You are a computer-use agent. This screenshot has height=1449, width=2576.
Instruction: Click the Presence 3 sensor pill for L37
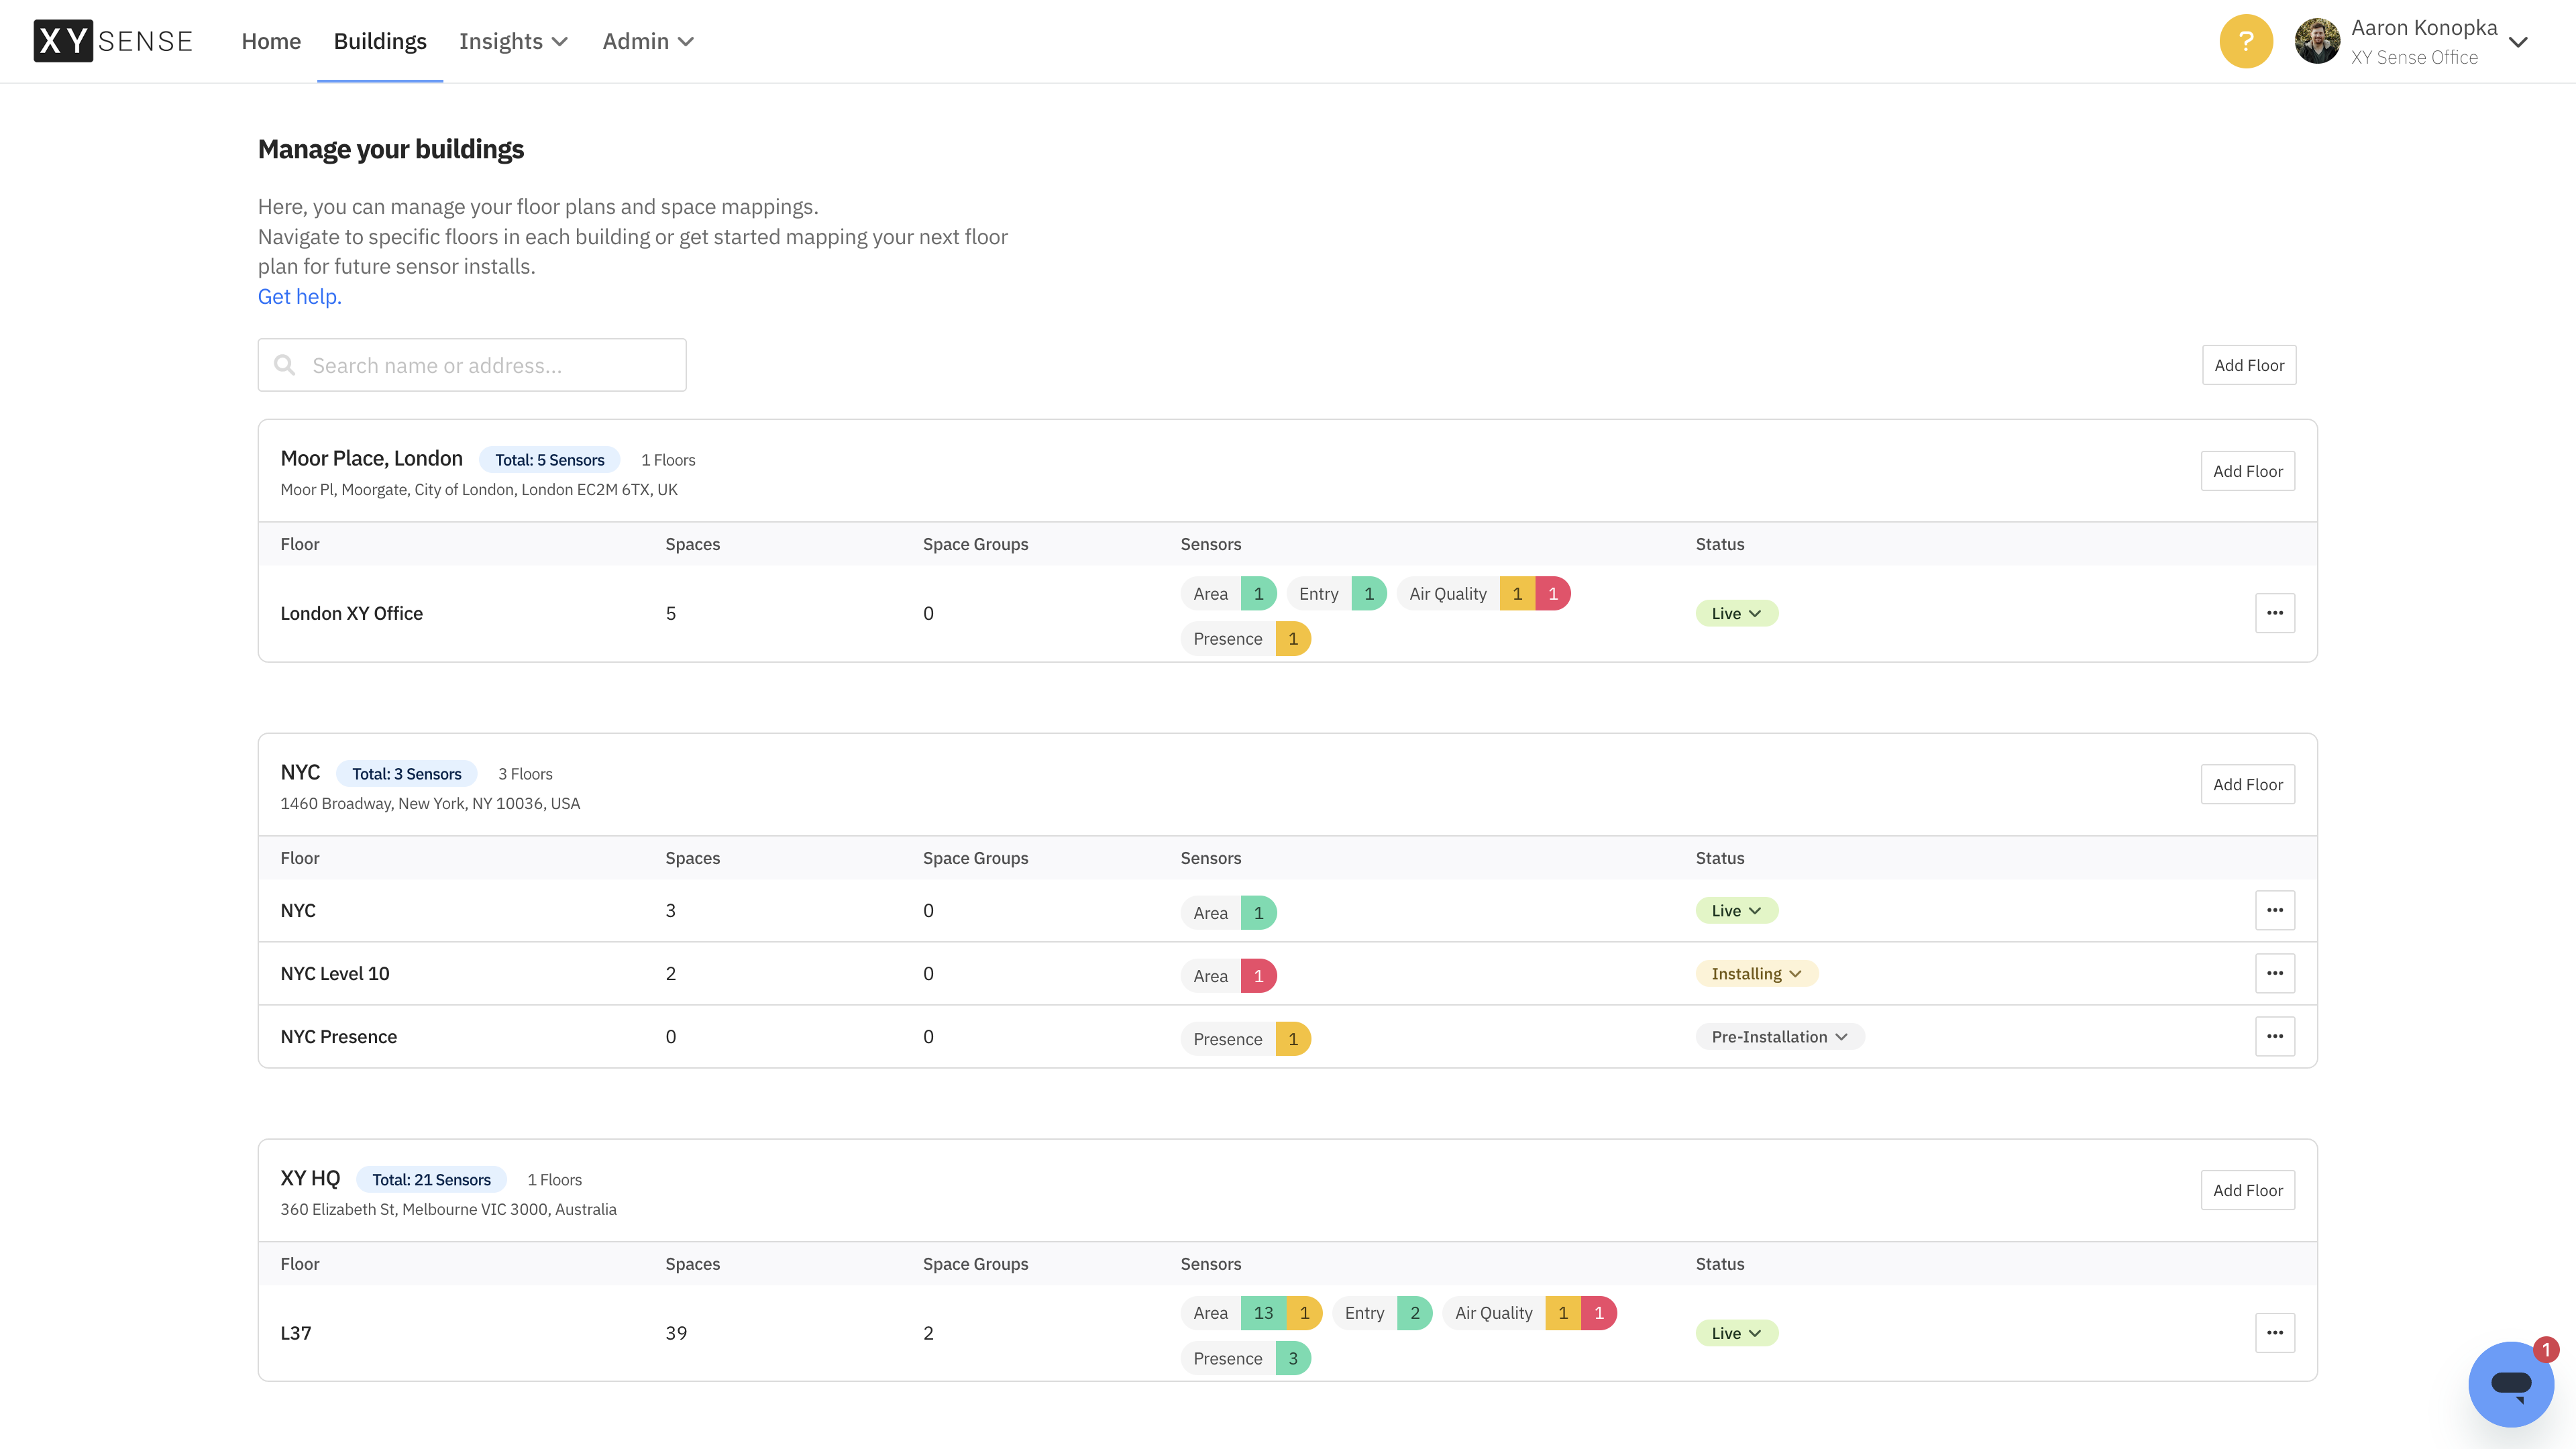pos(1245,1358)
